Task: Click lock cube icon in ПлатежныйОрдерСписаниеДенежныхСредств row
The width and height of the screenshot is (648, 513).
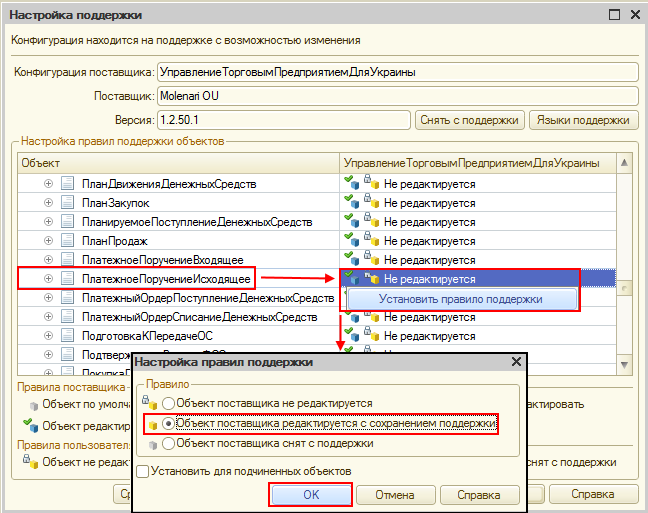Action: click(x=372, y=316)
